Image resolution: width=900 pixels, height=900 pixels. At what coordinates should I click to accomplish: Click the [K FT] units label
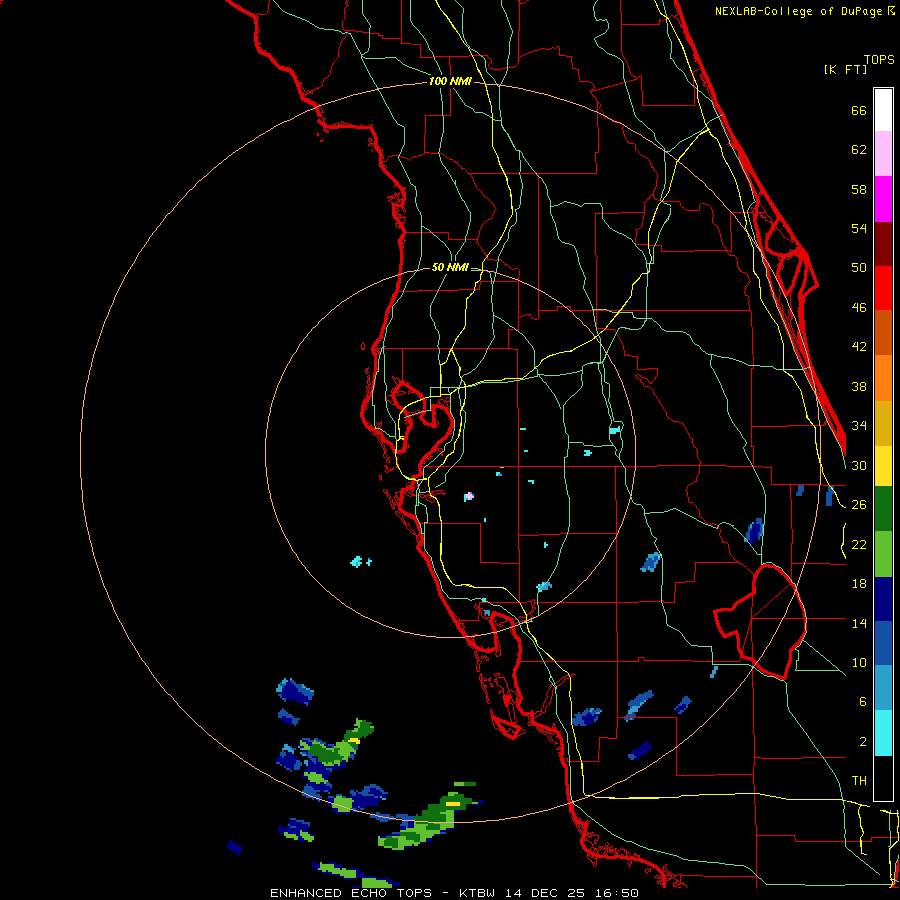[x=845, y=69]
